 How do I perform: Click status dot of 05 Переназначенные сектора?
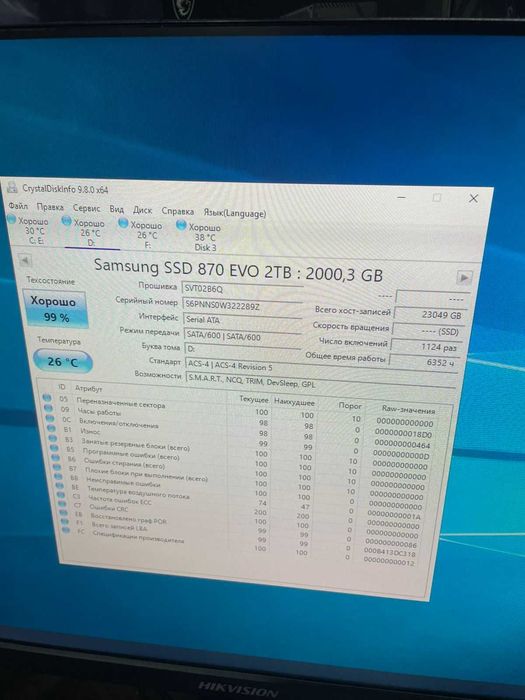tap(47, 398)
